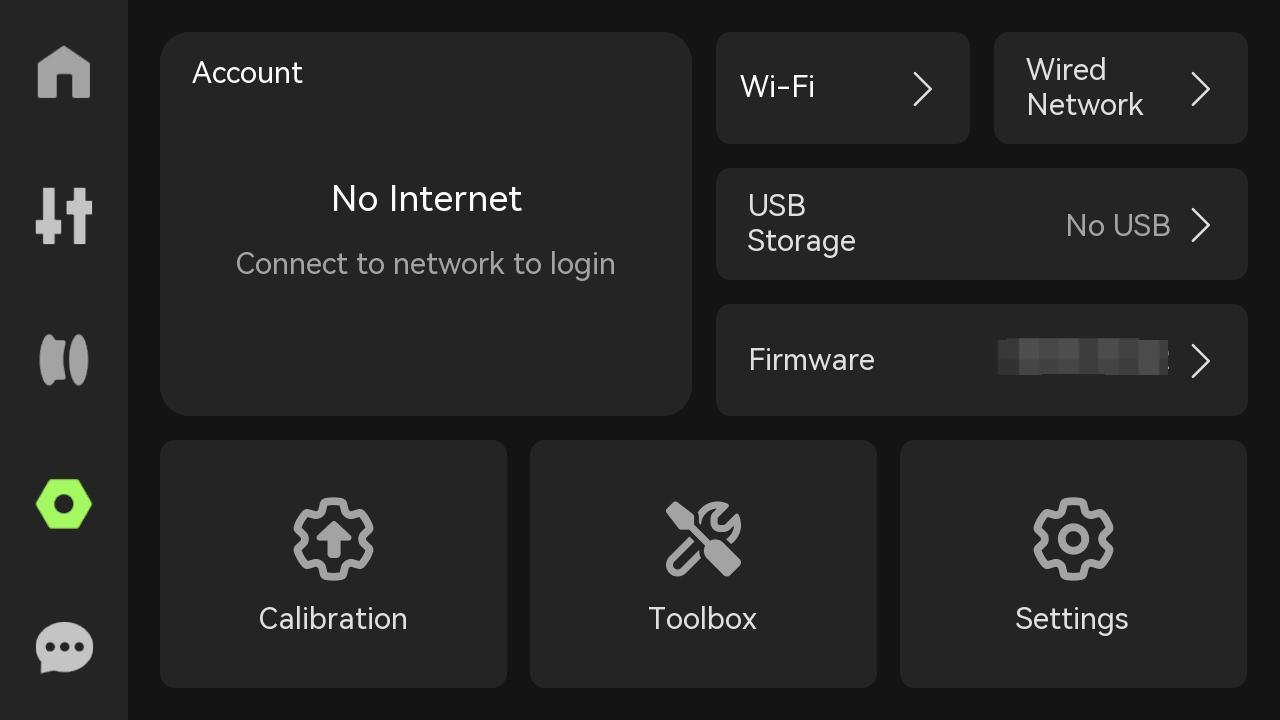
Task: Go to the Home screen icon
Action: pyautogui.click(x=64, y=72)
